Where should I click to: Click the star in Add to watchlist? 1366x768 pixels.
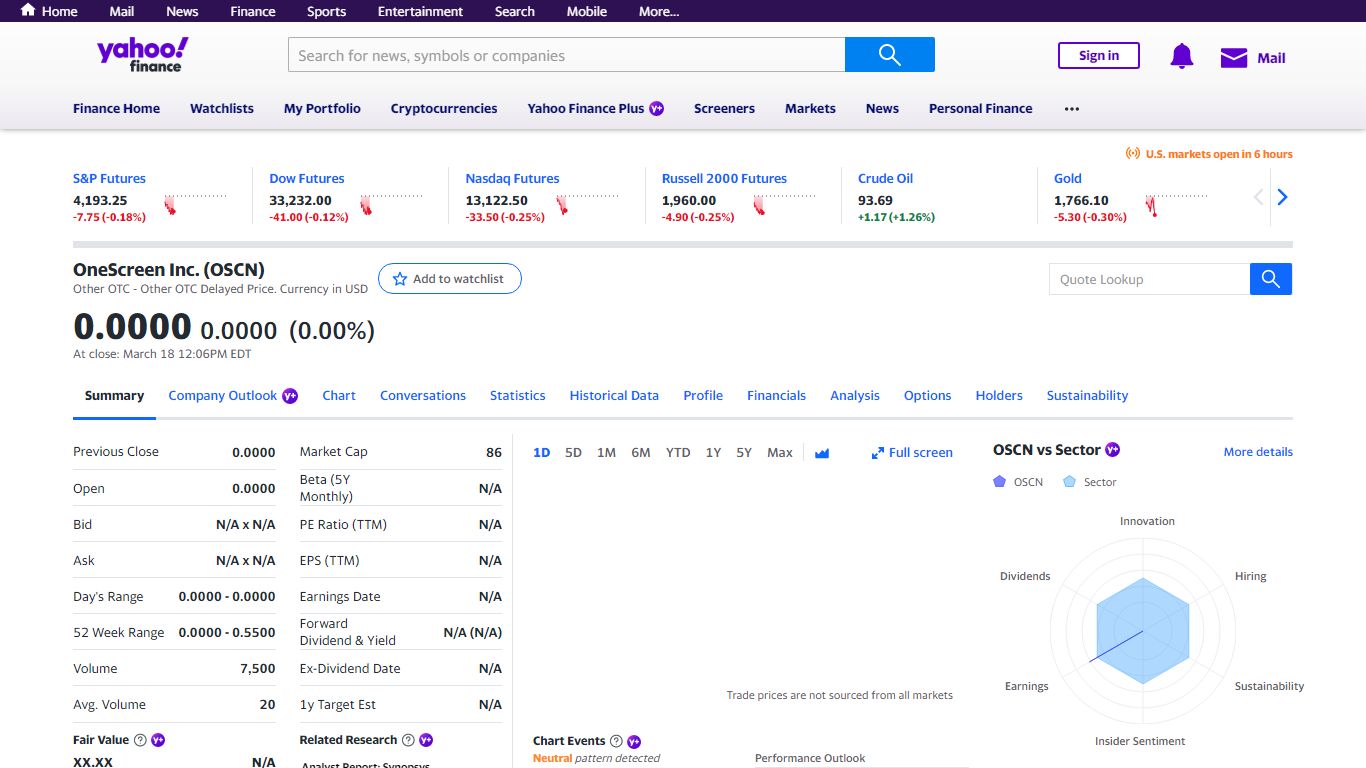coord(400,279)
